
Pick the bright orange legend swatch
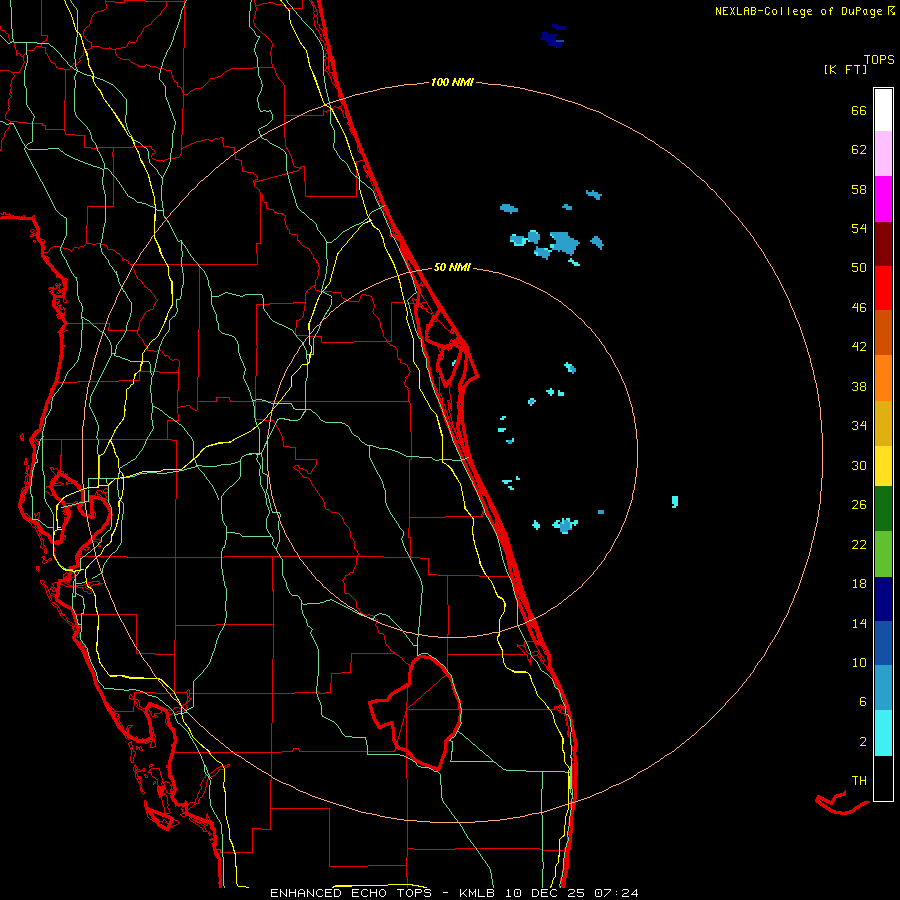pyautogui.click(x=883, y=378)
